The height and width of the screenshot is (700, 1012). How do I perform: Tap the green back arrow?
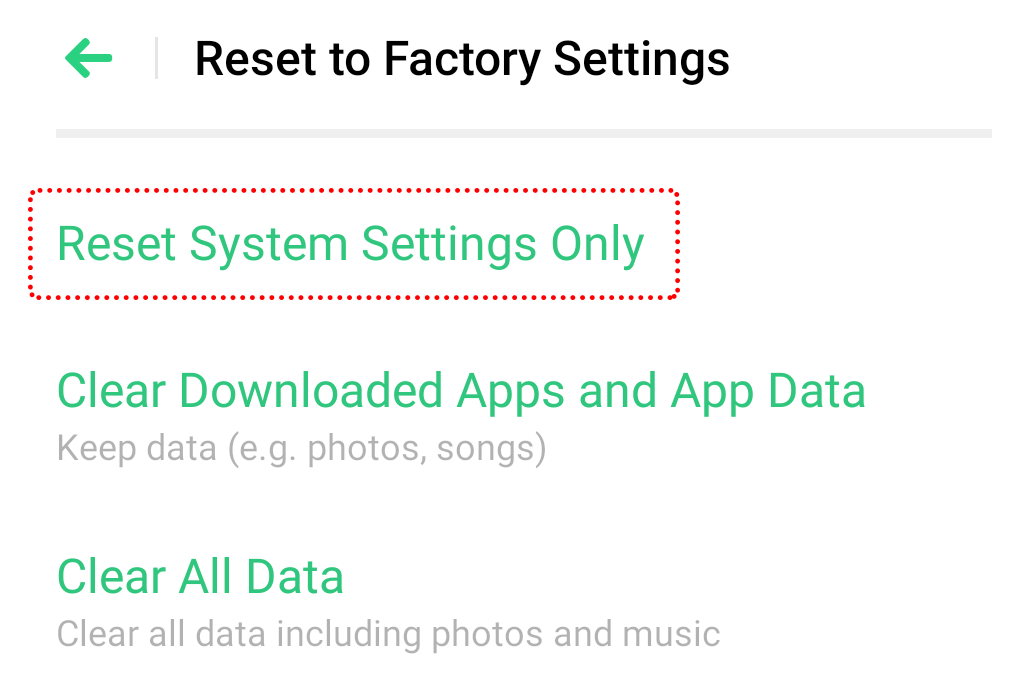point(89,59)
